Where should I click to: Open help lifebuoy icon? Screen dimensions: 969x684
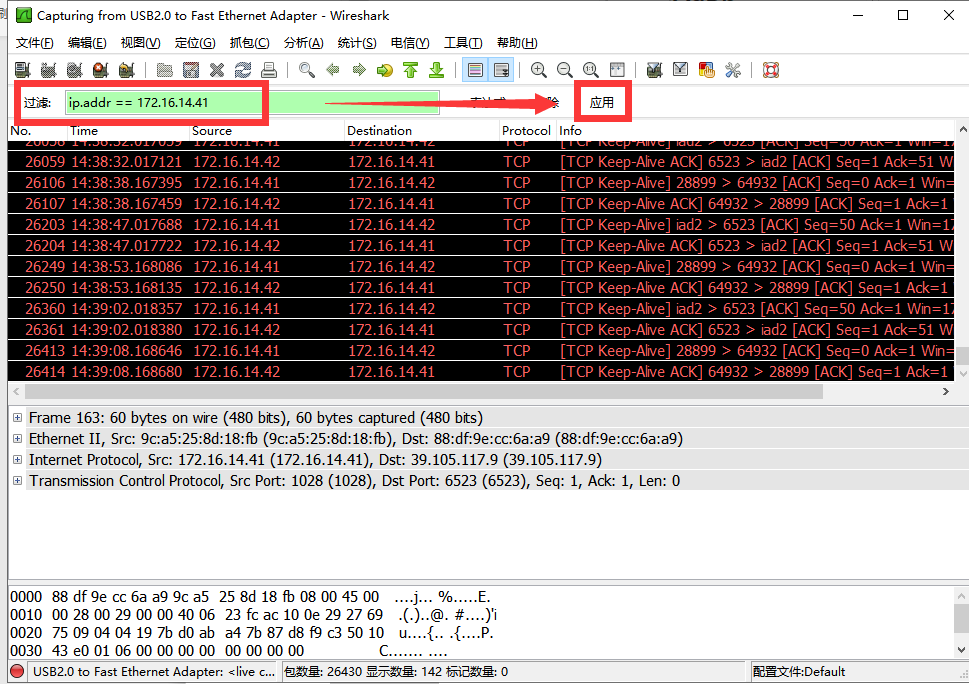[x=771, y=70]
